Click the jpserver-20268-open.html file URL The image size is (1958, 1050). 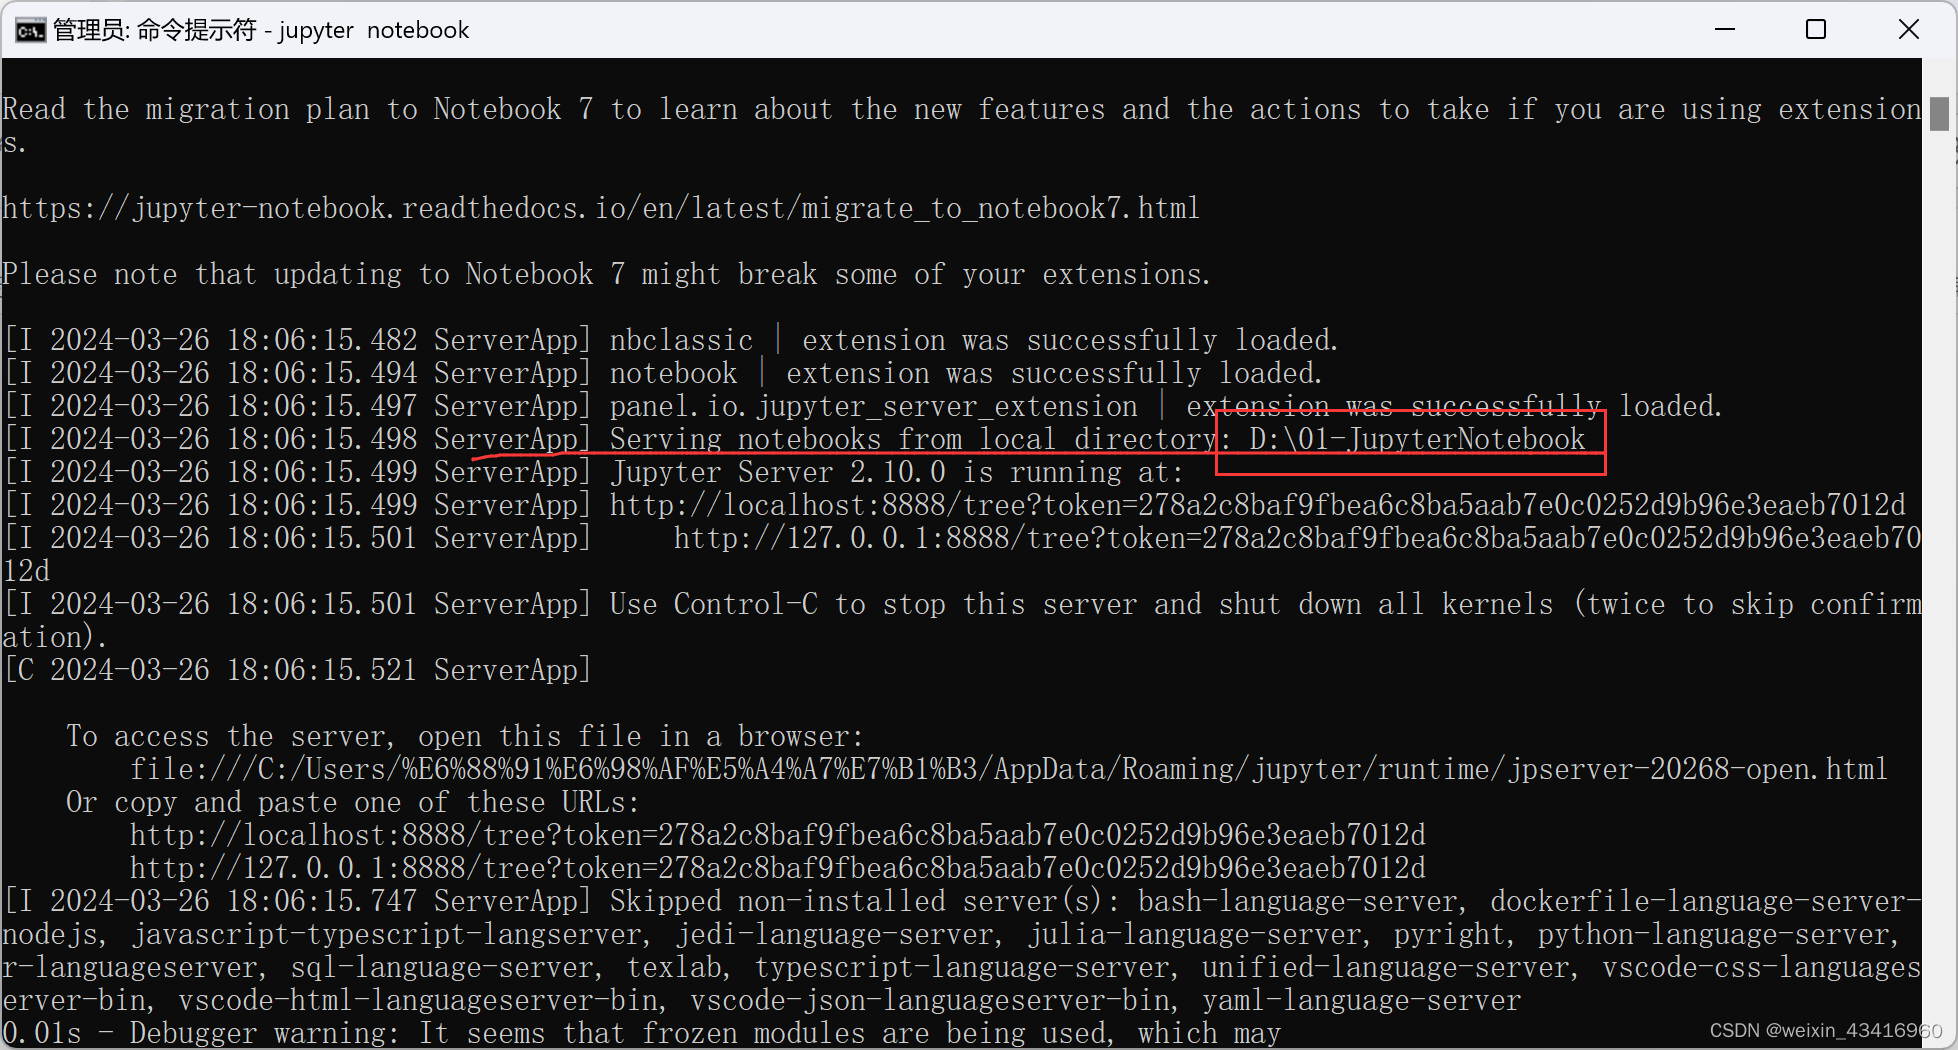[1008, 769]
